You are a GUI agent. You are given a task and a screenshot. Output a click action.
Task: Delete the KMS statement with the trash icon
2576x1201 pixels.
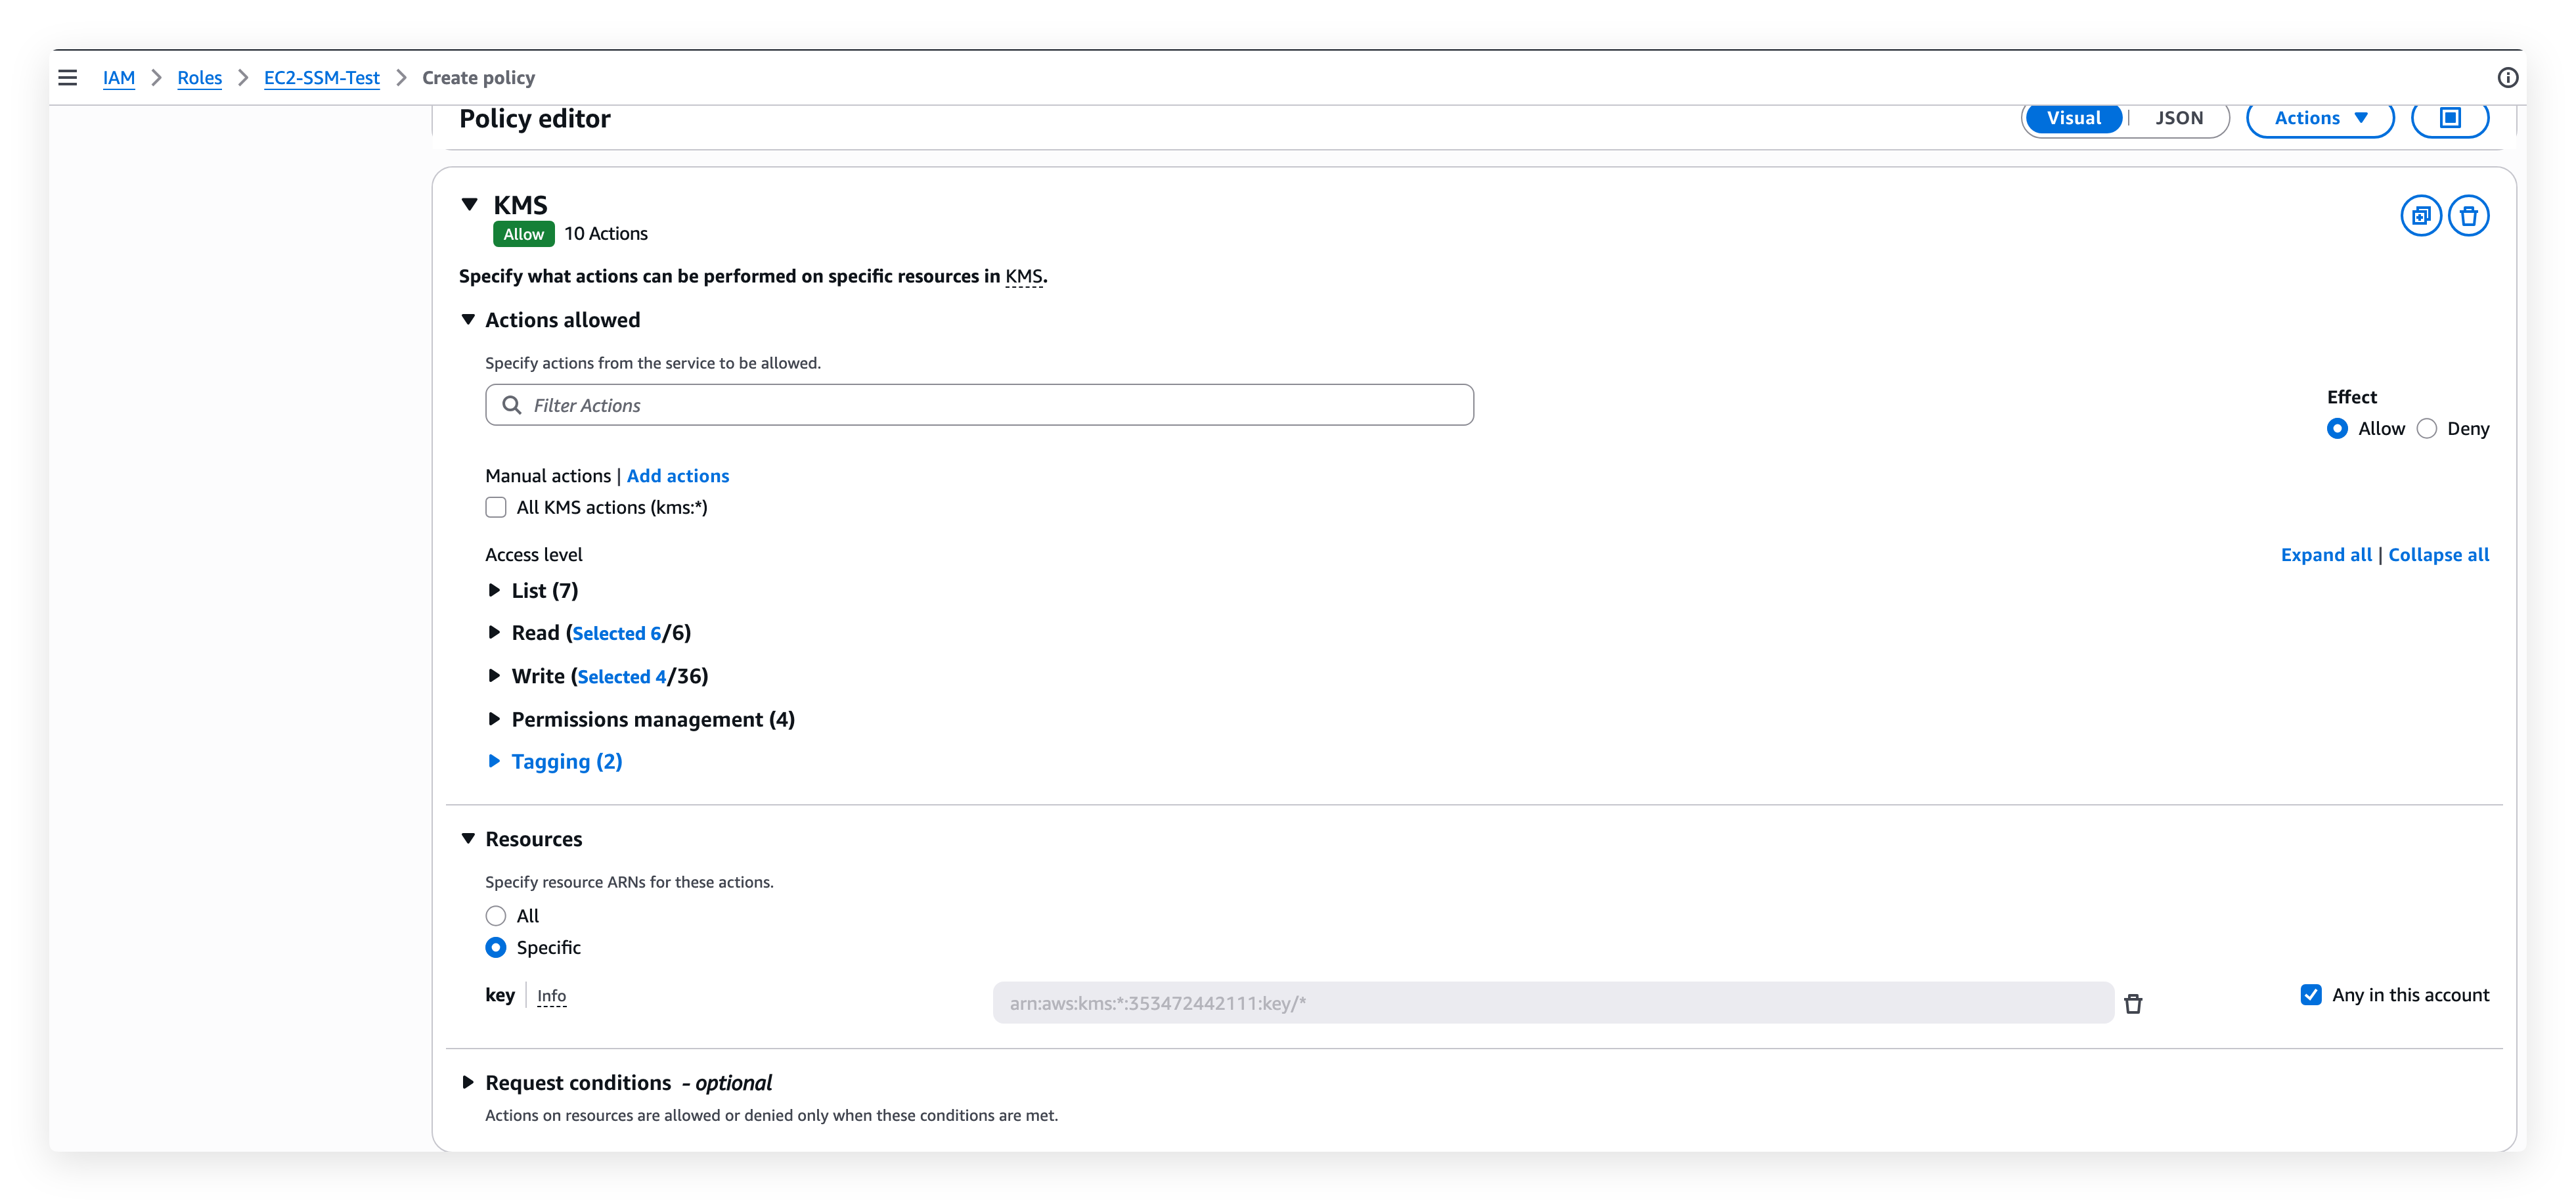coord(2469,215)
